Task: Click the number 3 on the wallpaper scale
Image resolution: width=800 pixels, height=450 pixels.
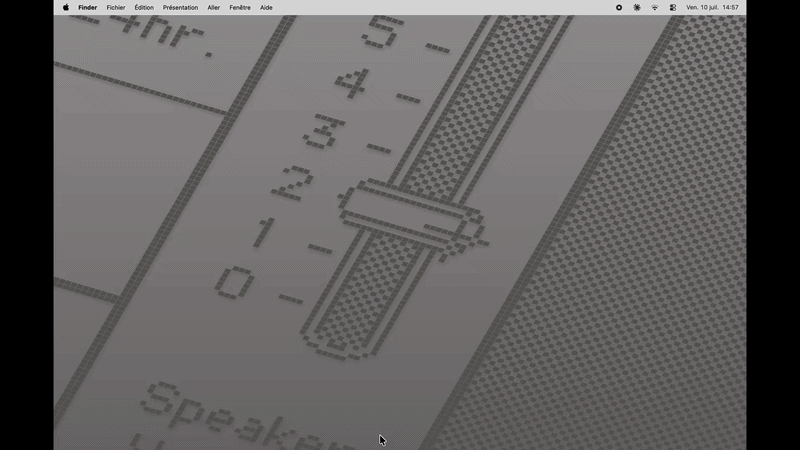Action: coord(324,132)
